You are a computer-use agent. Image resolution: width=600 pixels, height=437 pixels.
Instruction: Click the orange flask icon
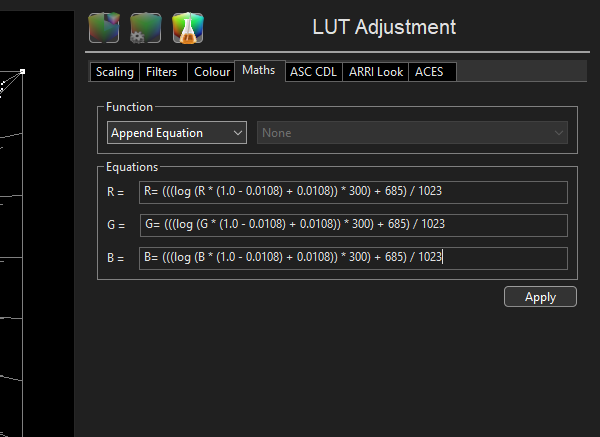[x=186, y=28]
